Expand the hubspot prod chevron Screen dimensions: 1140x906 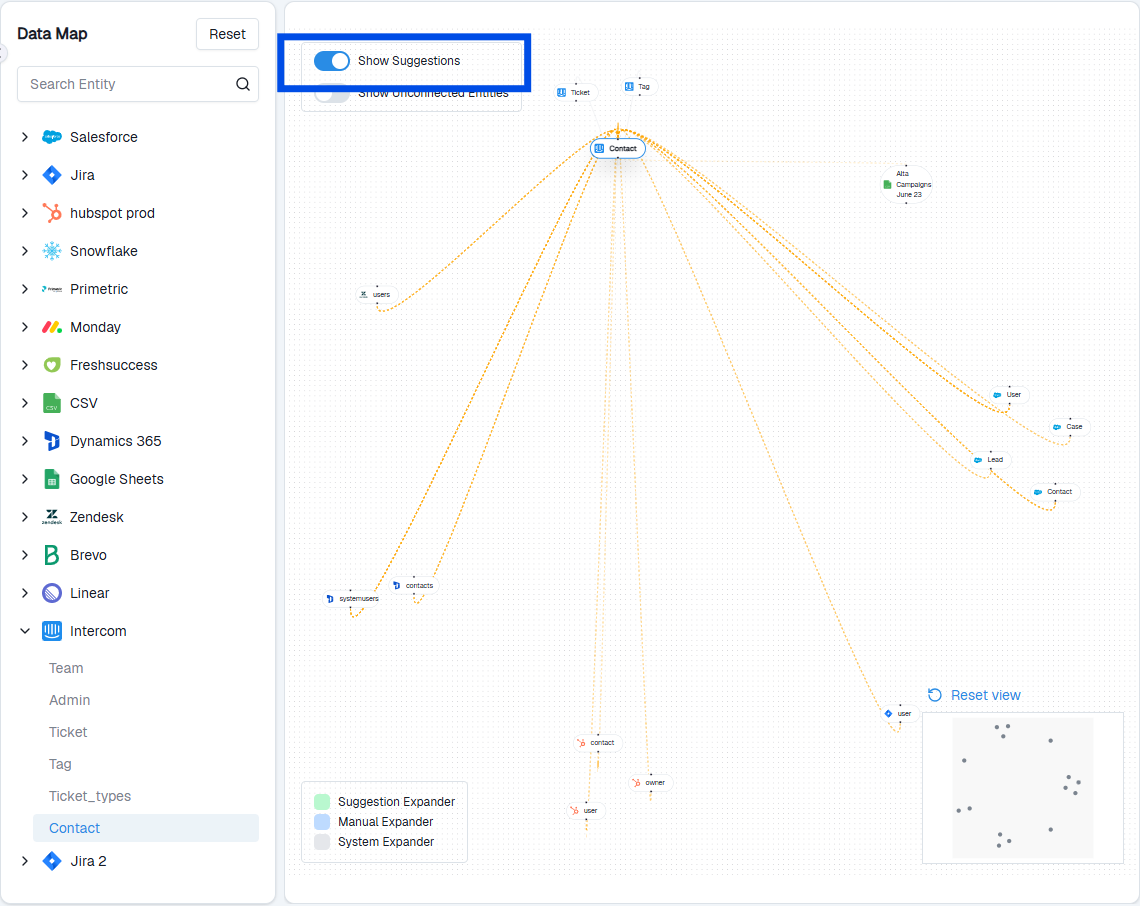coord(25,213)
